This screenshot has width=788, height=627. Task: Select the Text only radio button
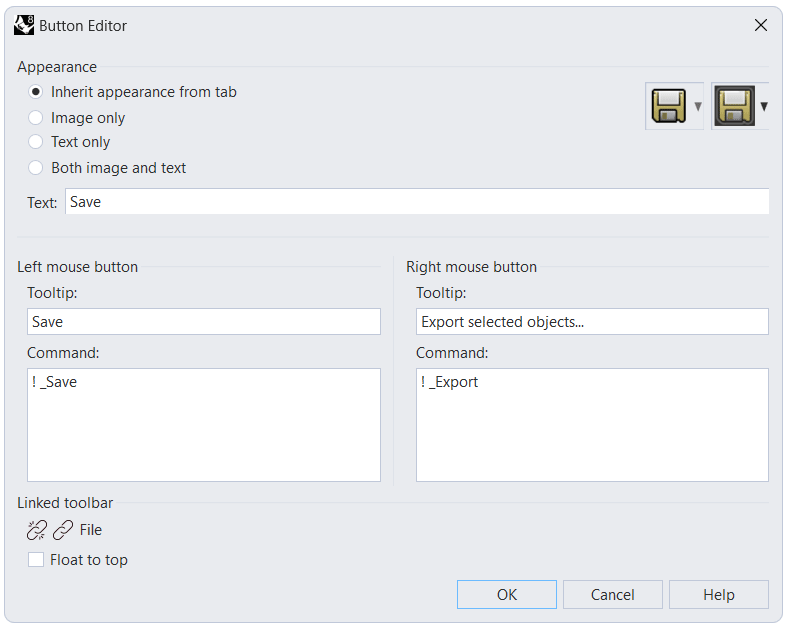pos(36,142)
